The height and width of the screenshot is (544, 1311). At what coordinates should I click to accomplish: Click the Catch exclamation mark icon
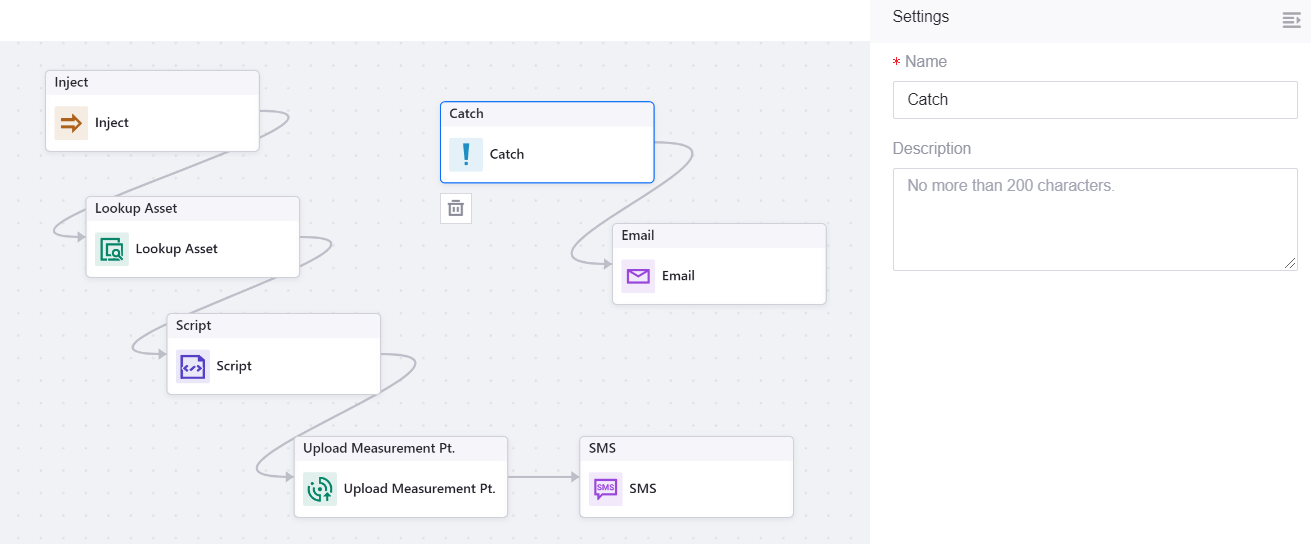(x=466, y=154)
